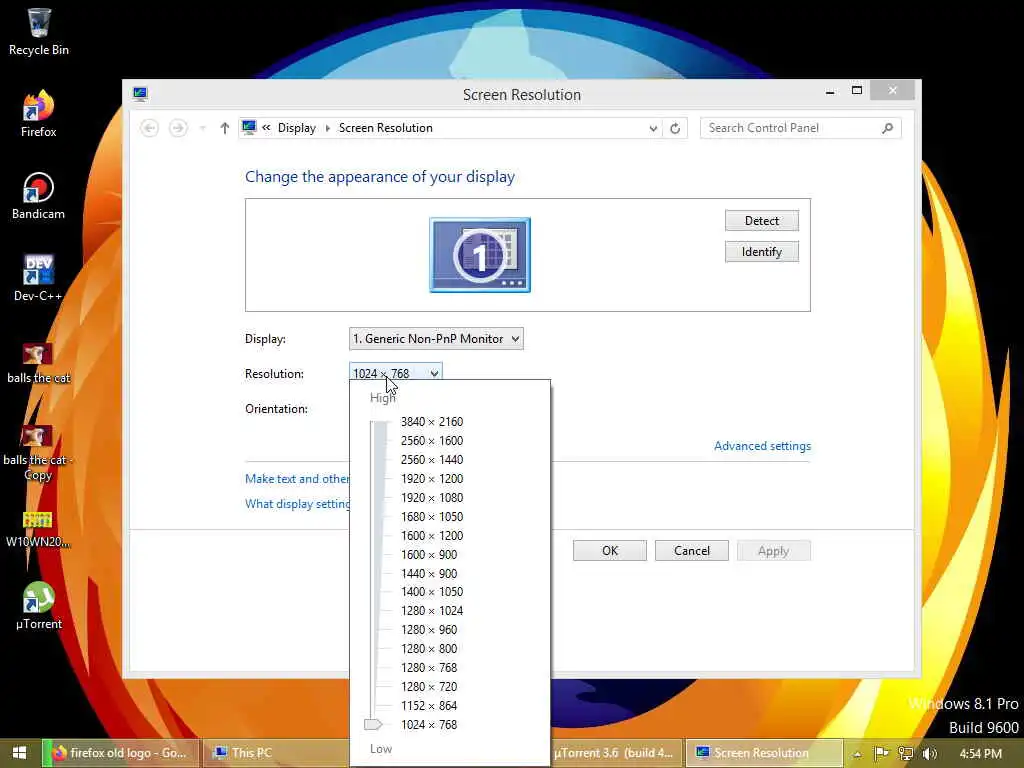1024x768 pixels.
Task: Go up one level with Up arrow
Action: [x=225, y=128]
